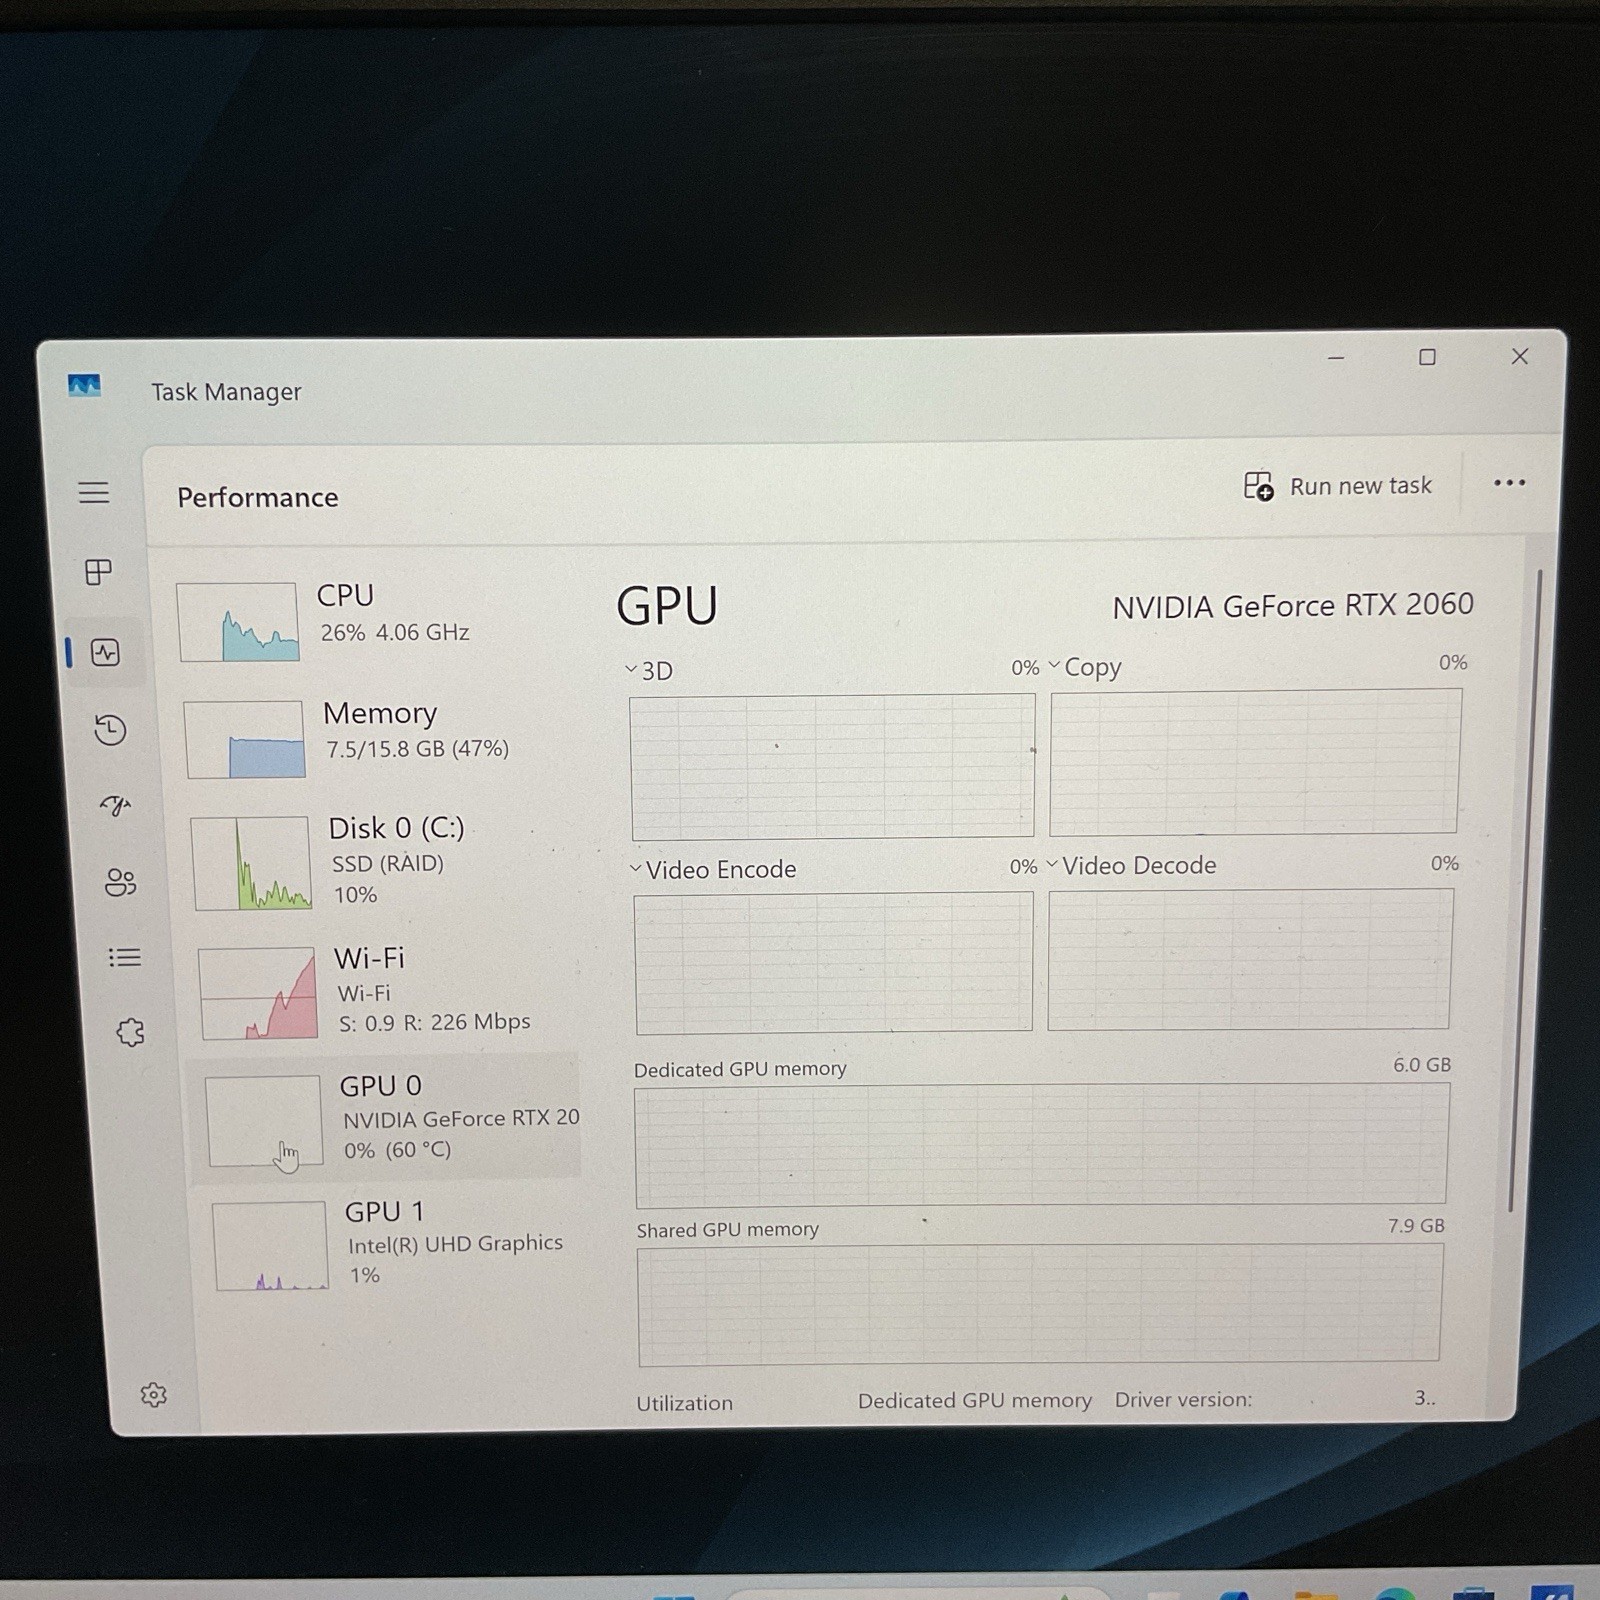Open the Details page list icon

click(125, 958)
